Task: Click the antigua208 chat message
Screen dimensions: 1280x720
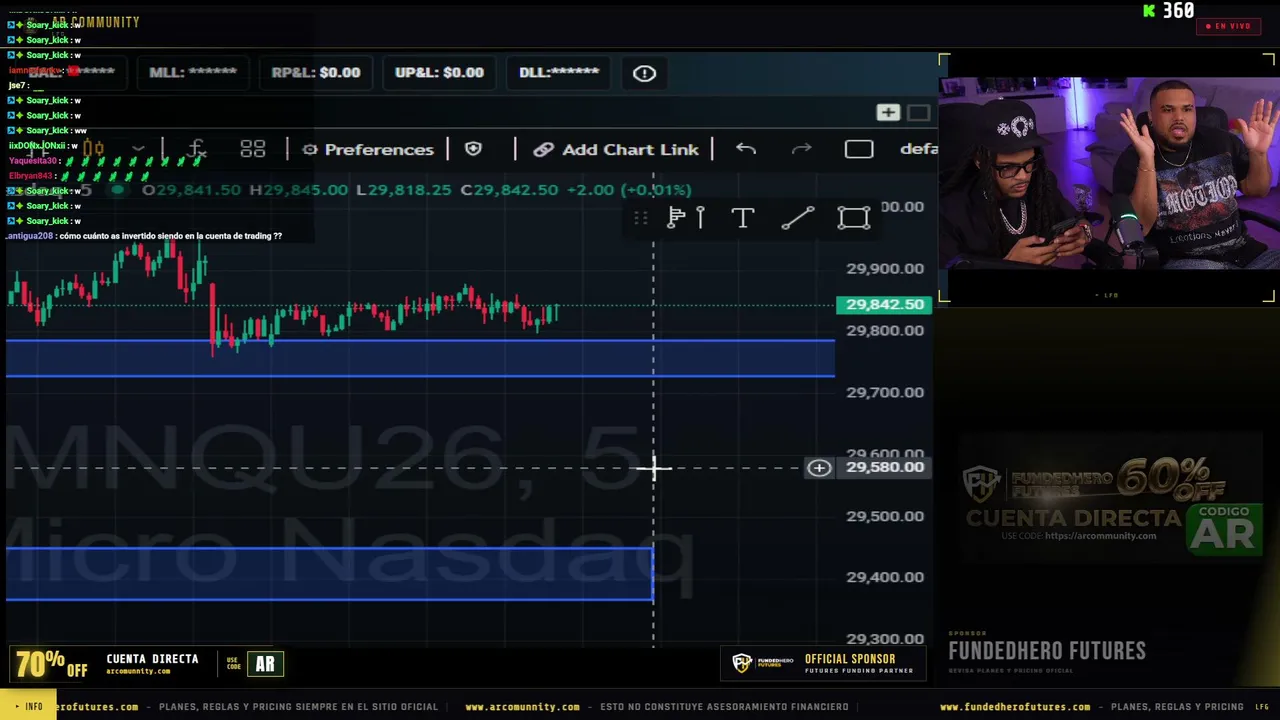Action: pyautogui.click(x=145, y=236)
